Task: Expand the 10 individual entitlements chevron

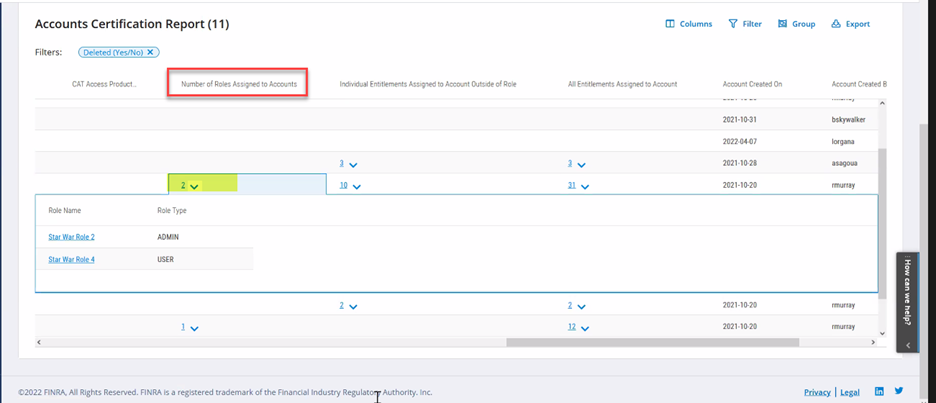Action: (356, 186)
